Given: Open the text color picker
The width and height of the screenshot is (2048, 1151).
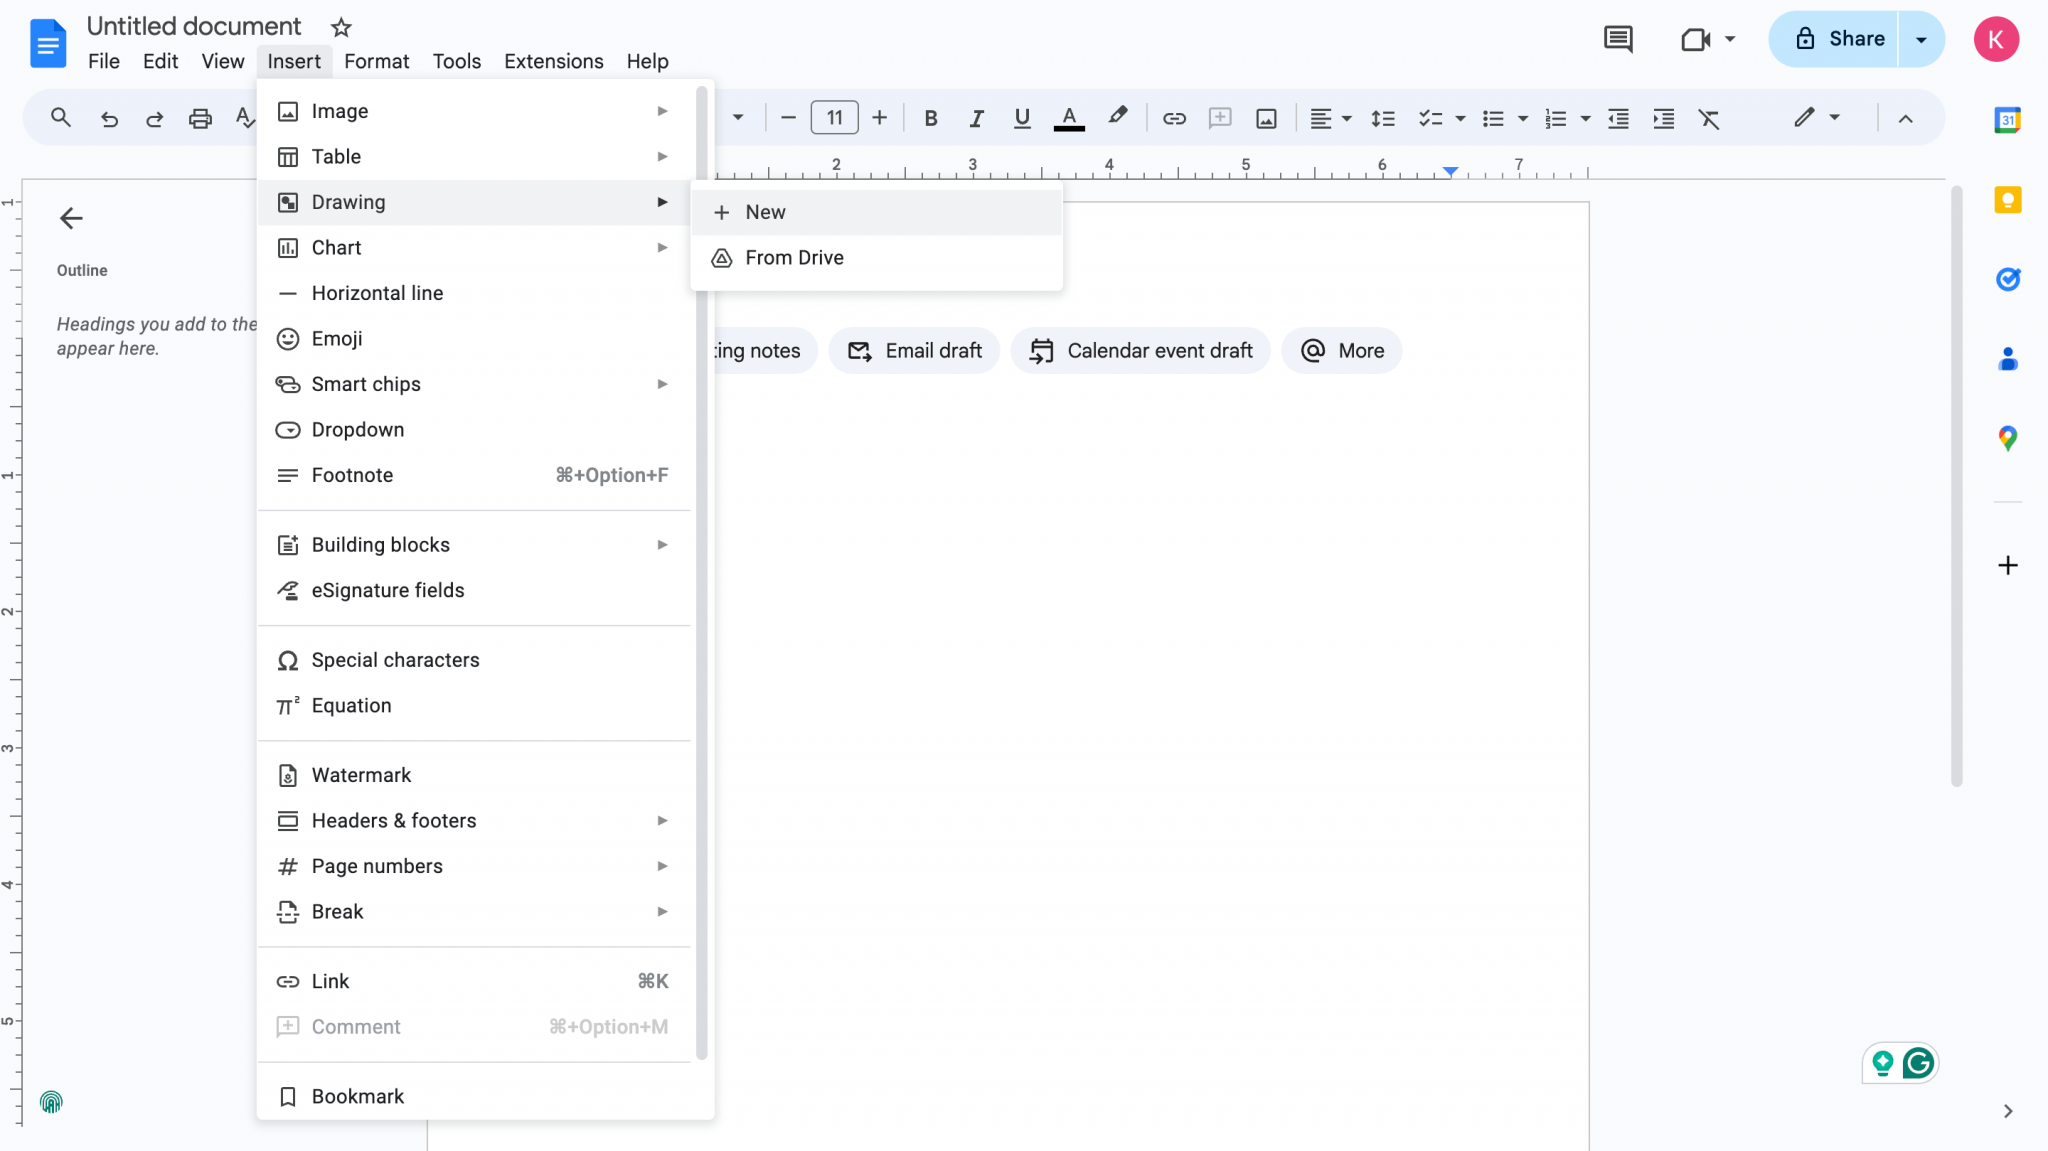Looking at the screenshot, I should [x=1068, y=117].
